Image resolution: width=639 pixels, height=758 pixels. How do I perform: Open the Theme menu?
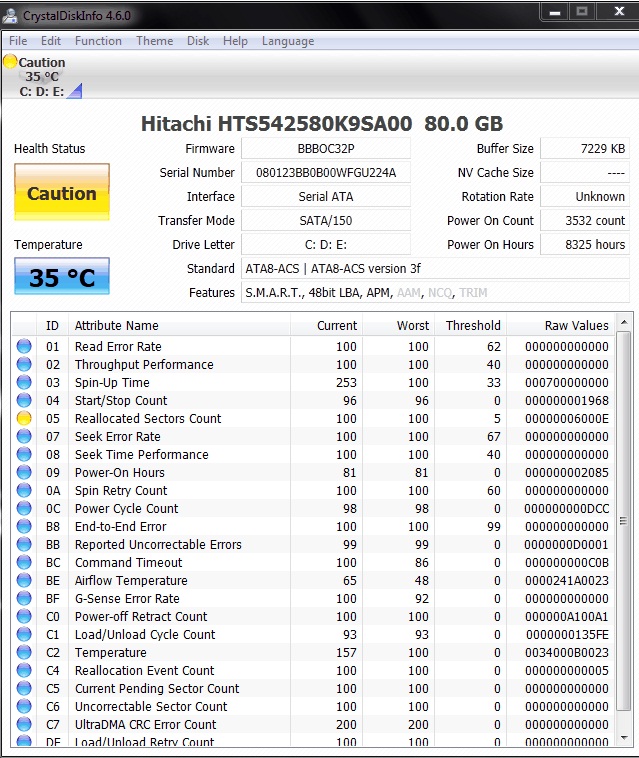click(154, 41)
